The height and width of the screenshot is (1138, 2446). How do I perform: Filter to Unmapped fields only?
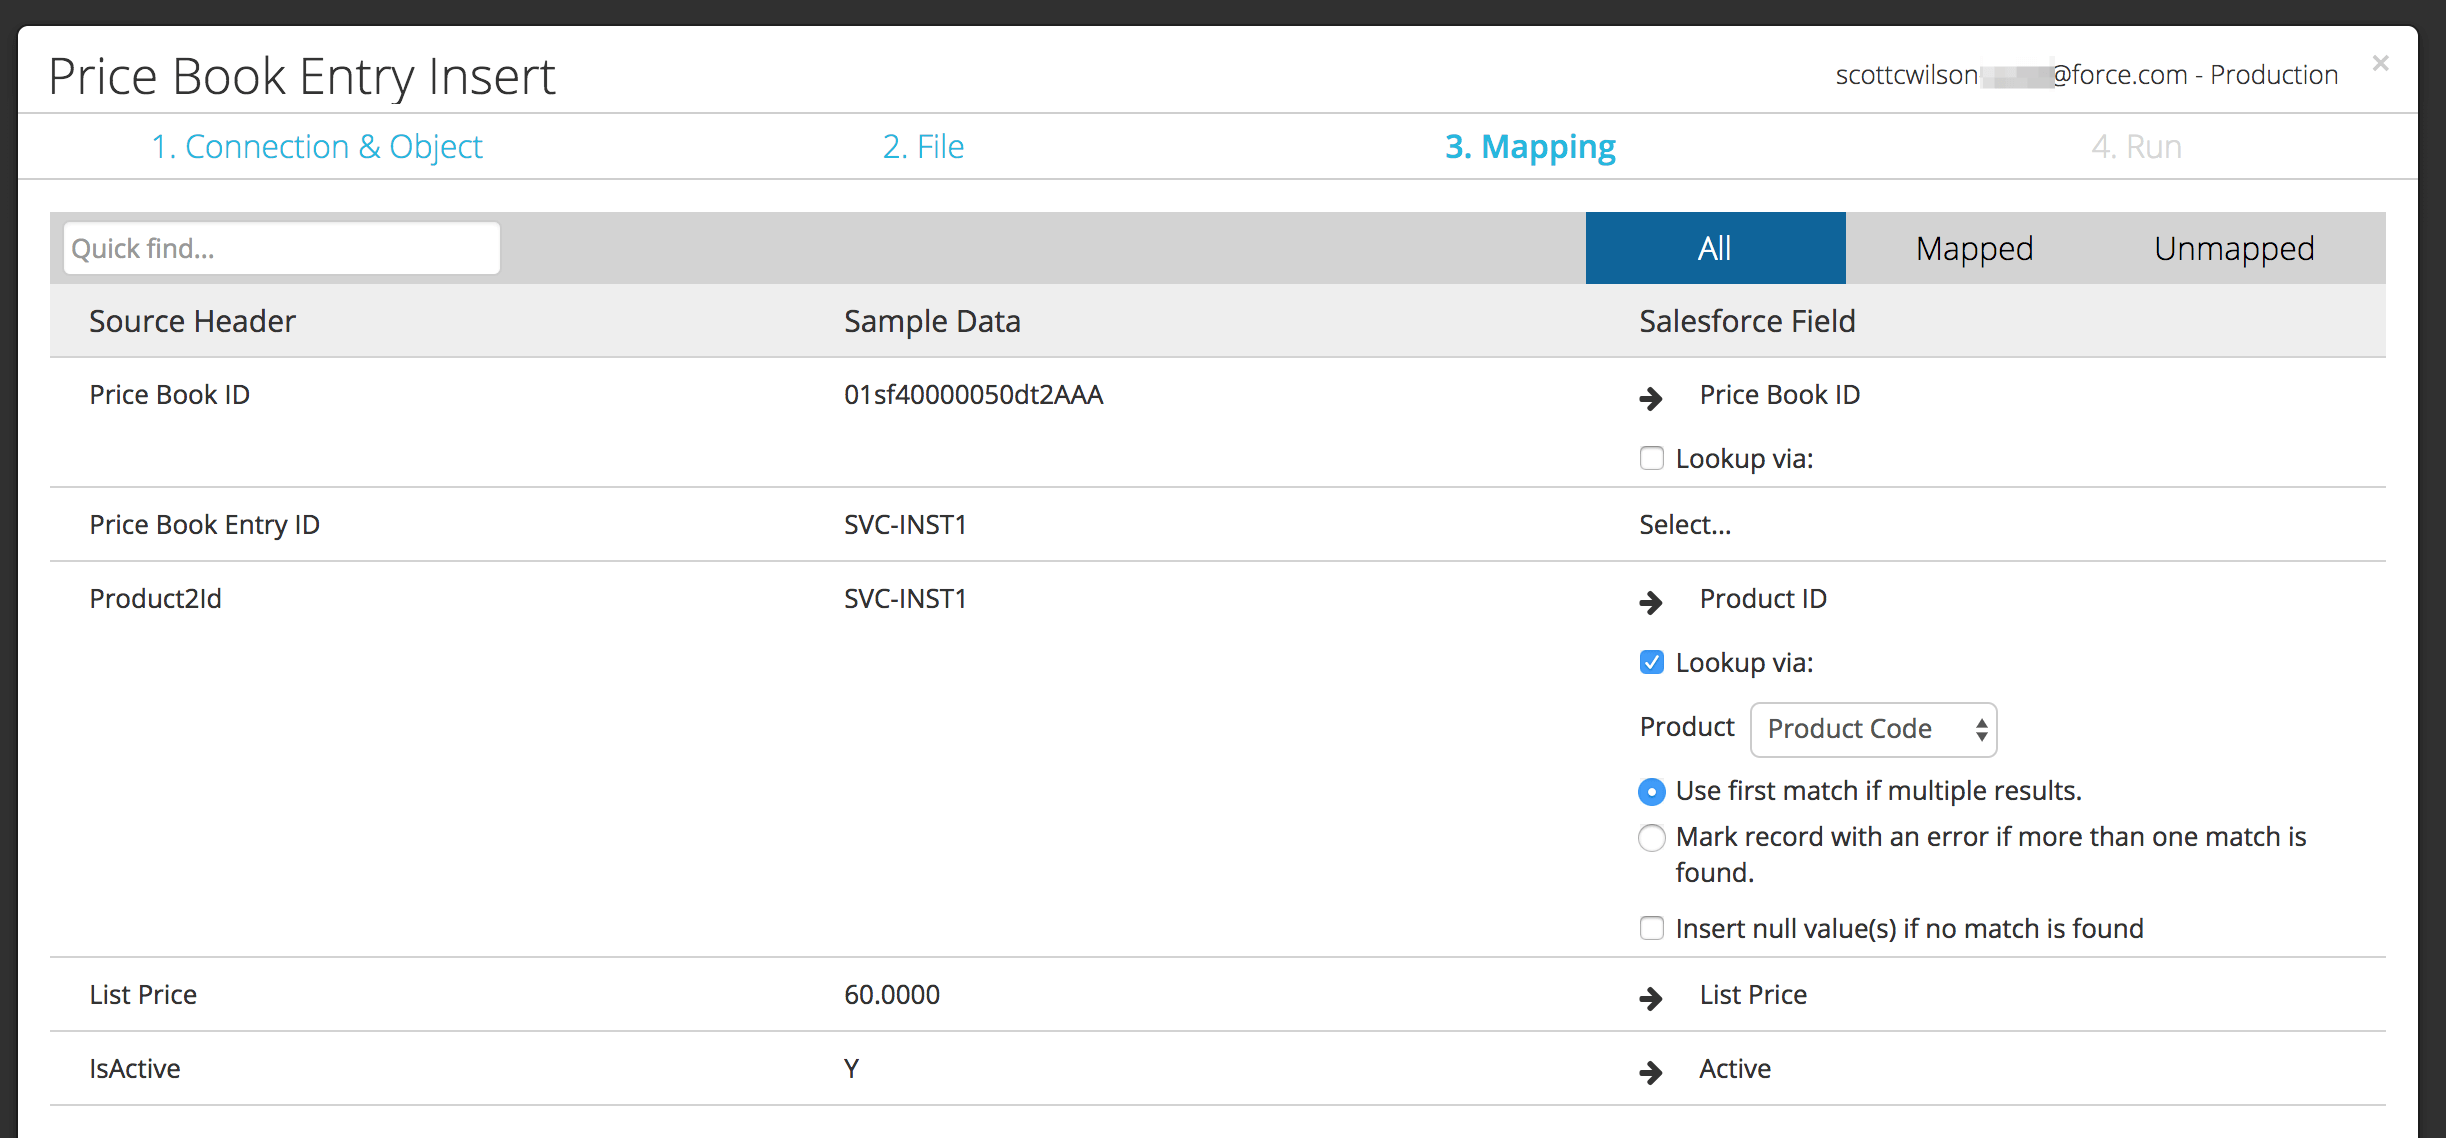(x=2234, y=248)
